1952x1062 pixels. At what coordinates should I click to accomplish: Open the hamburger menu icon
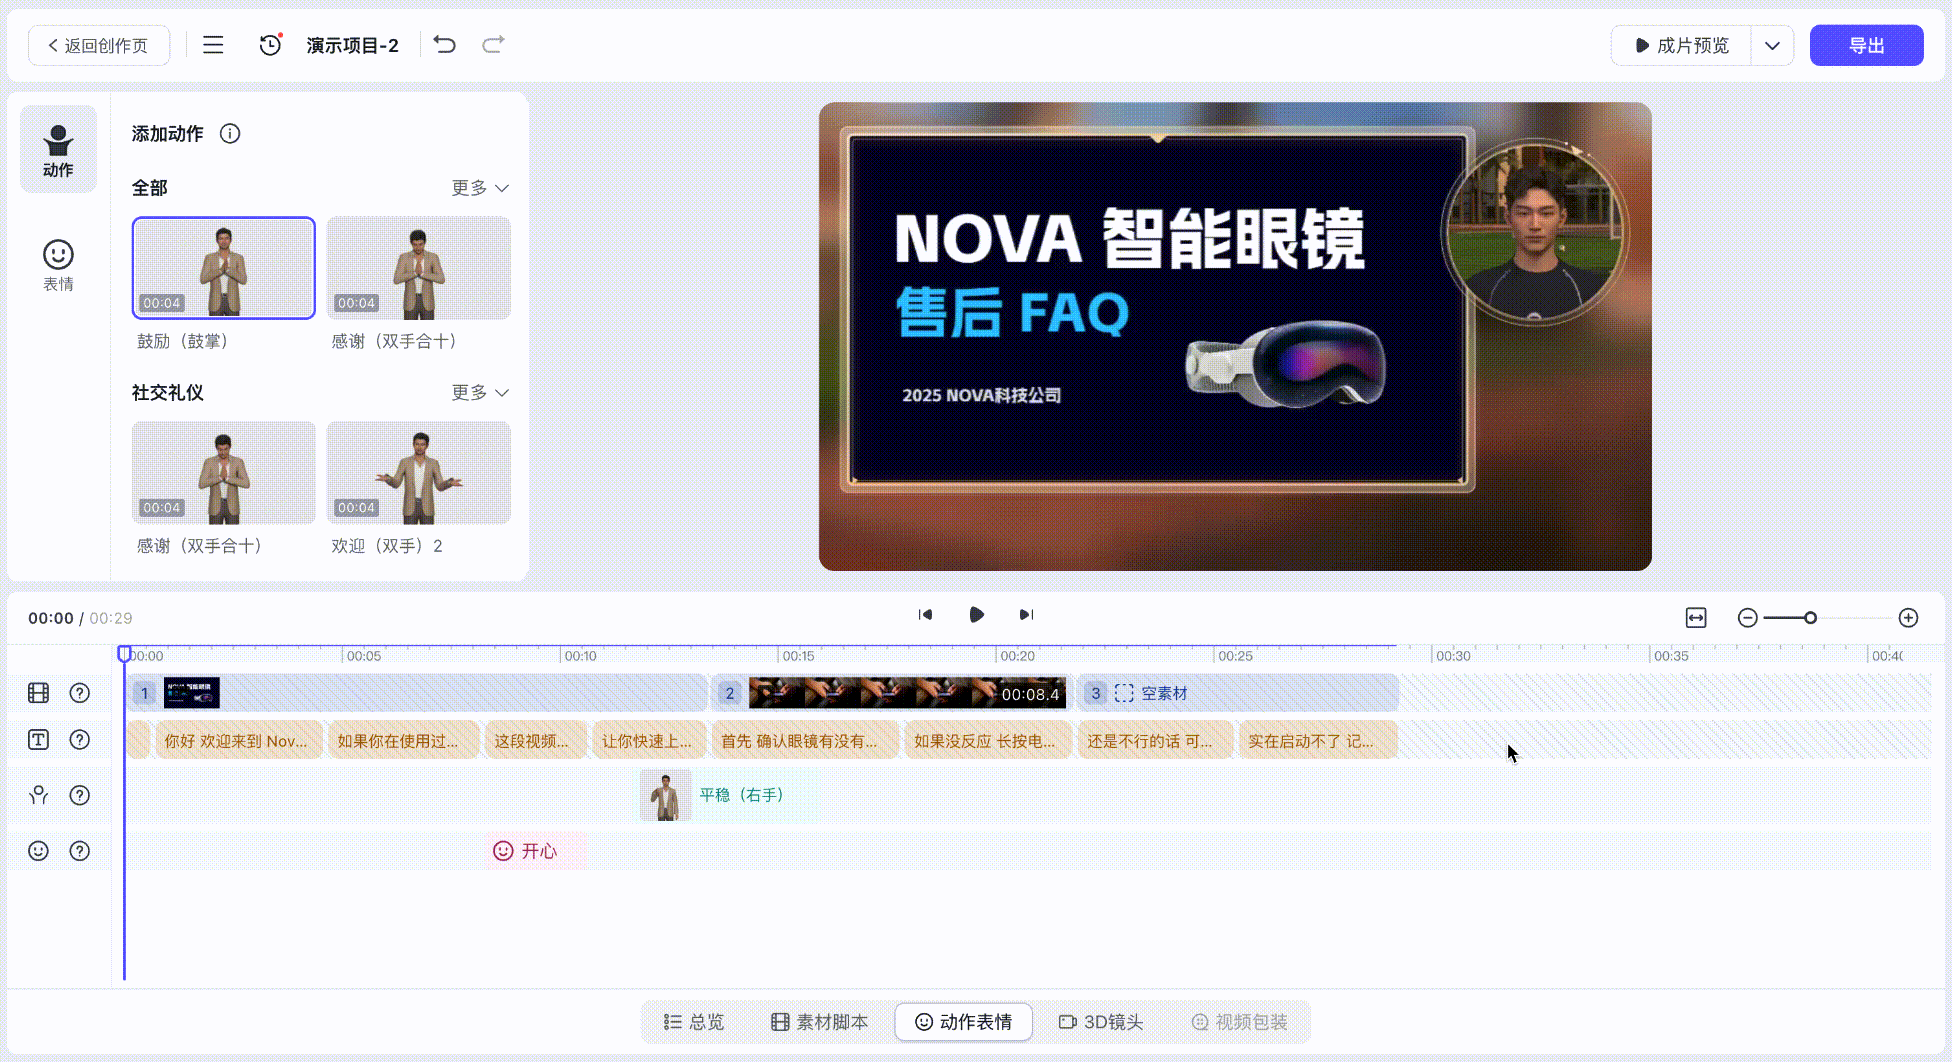pyautogui.click(x=213, y=45)
